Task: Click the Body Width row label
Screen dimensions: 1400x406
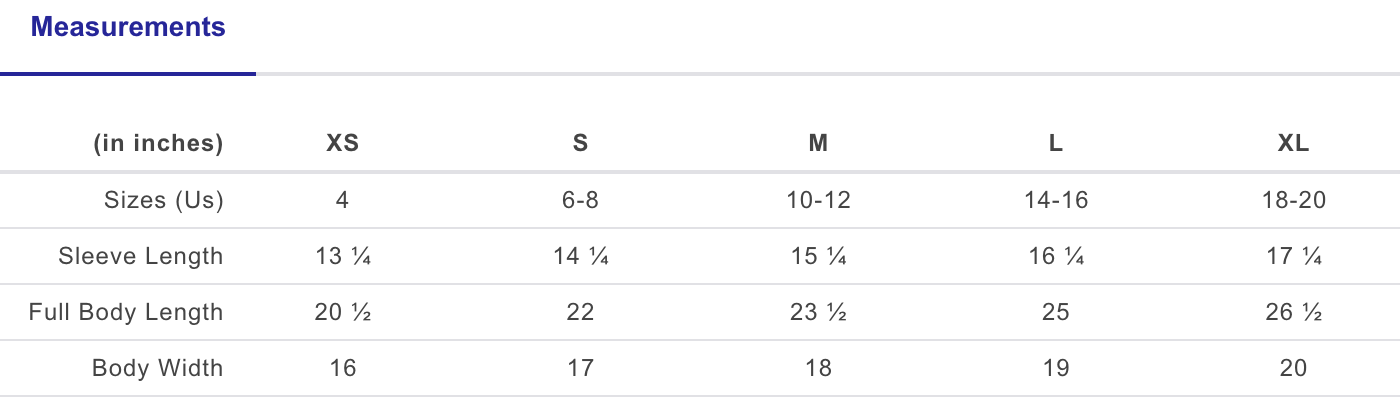Action: coord(158,368)
